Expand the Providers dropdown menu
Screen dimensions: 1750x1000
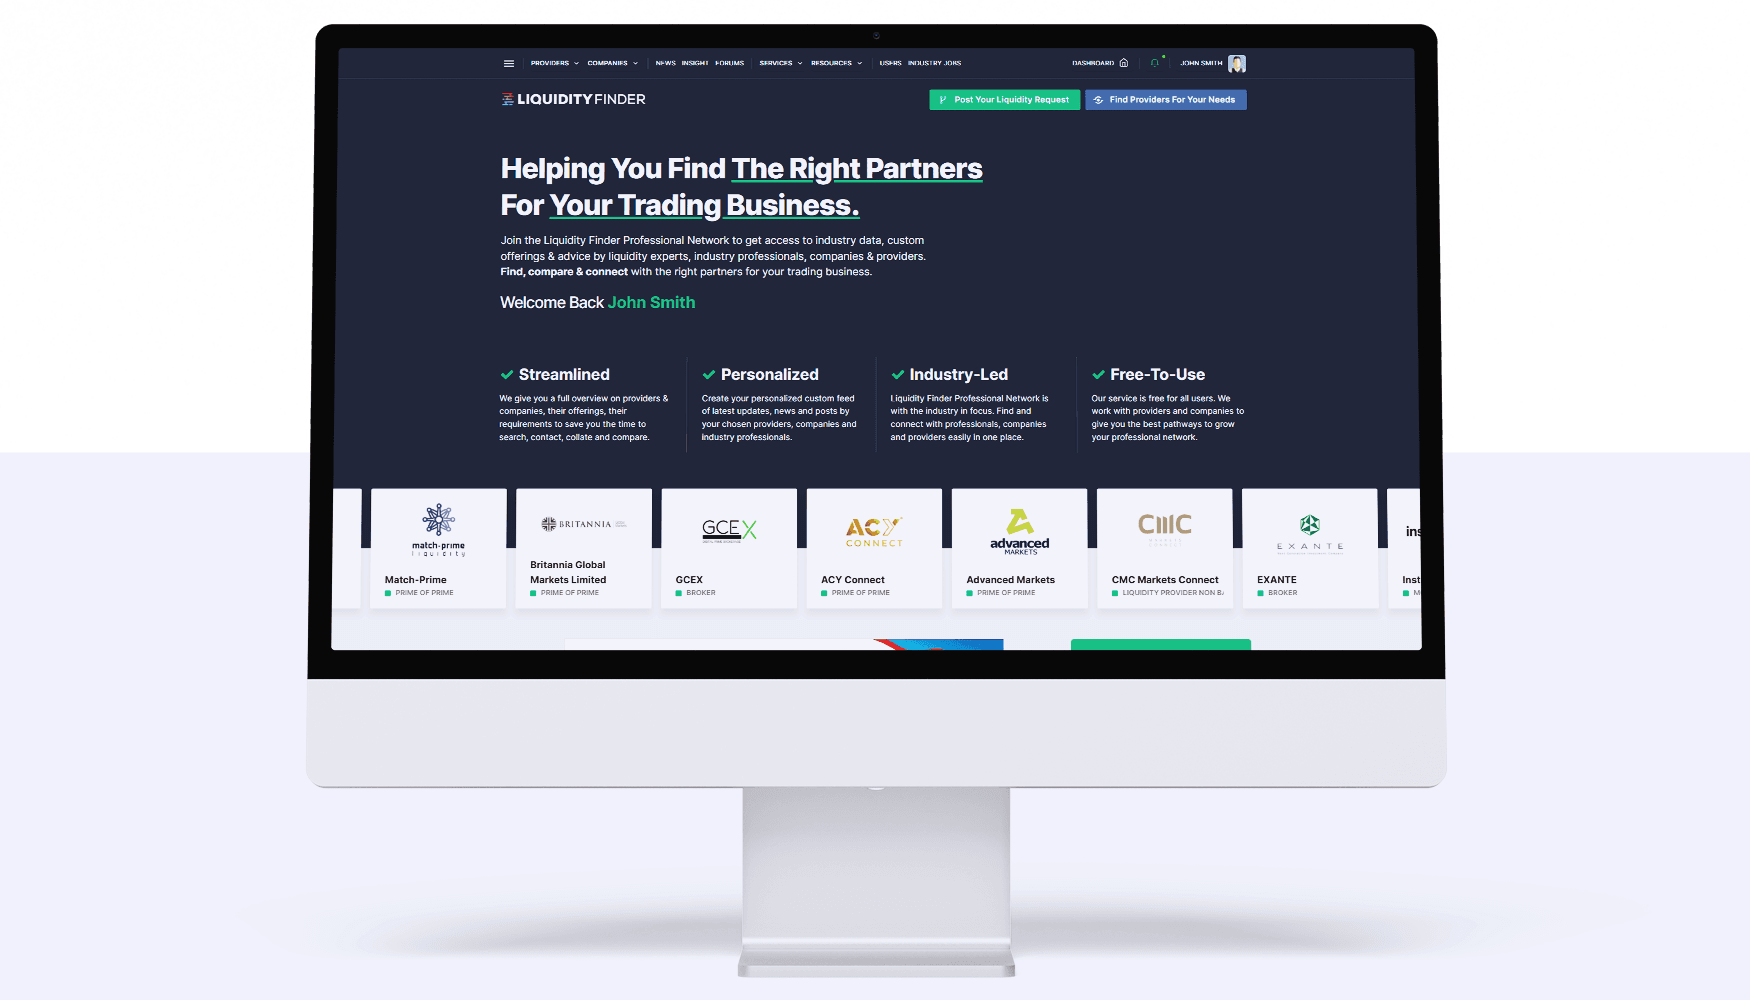click(555, 63)
